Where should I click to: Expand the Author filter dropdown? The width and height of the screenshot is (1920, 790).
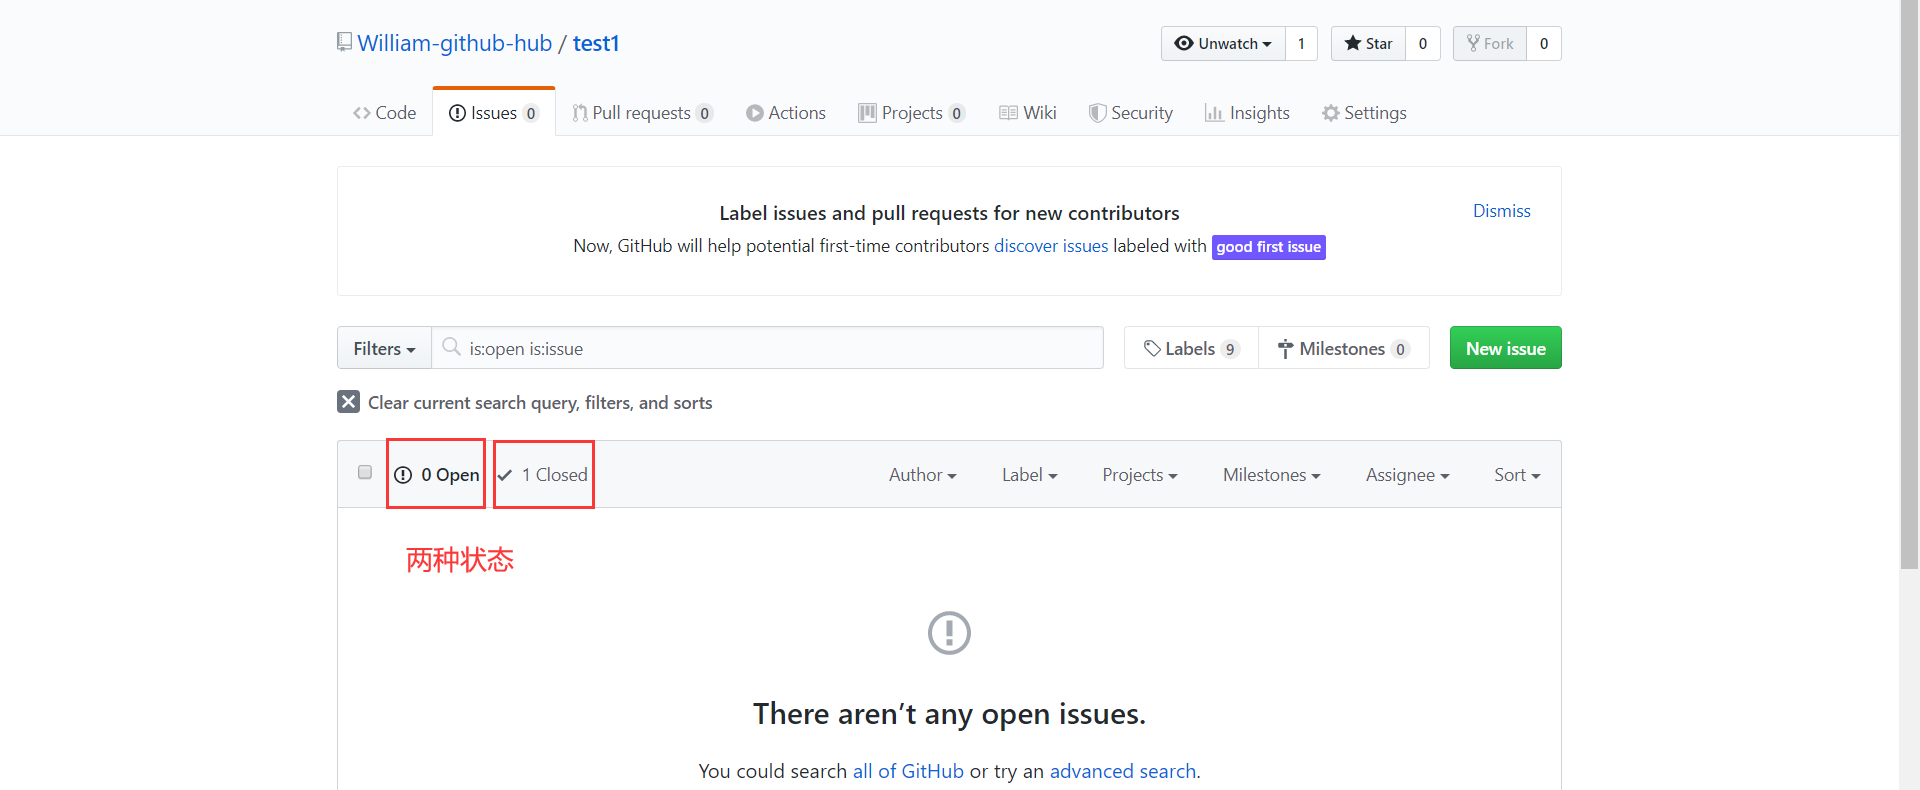coord(922,475)
